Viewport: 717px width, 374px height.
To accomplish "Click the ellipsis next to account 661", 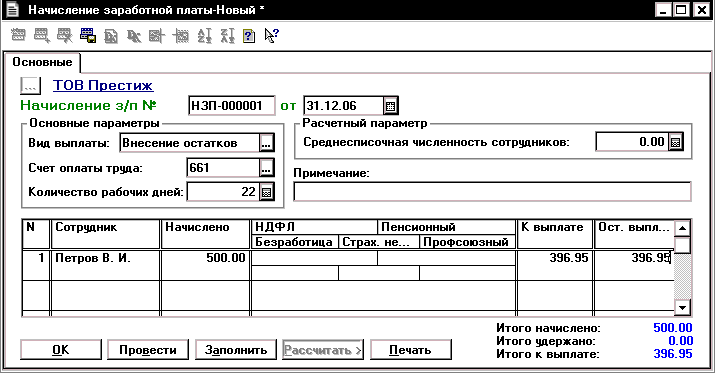I will (267, 168).
